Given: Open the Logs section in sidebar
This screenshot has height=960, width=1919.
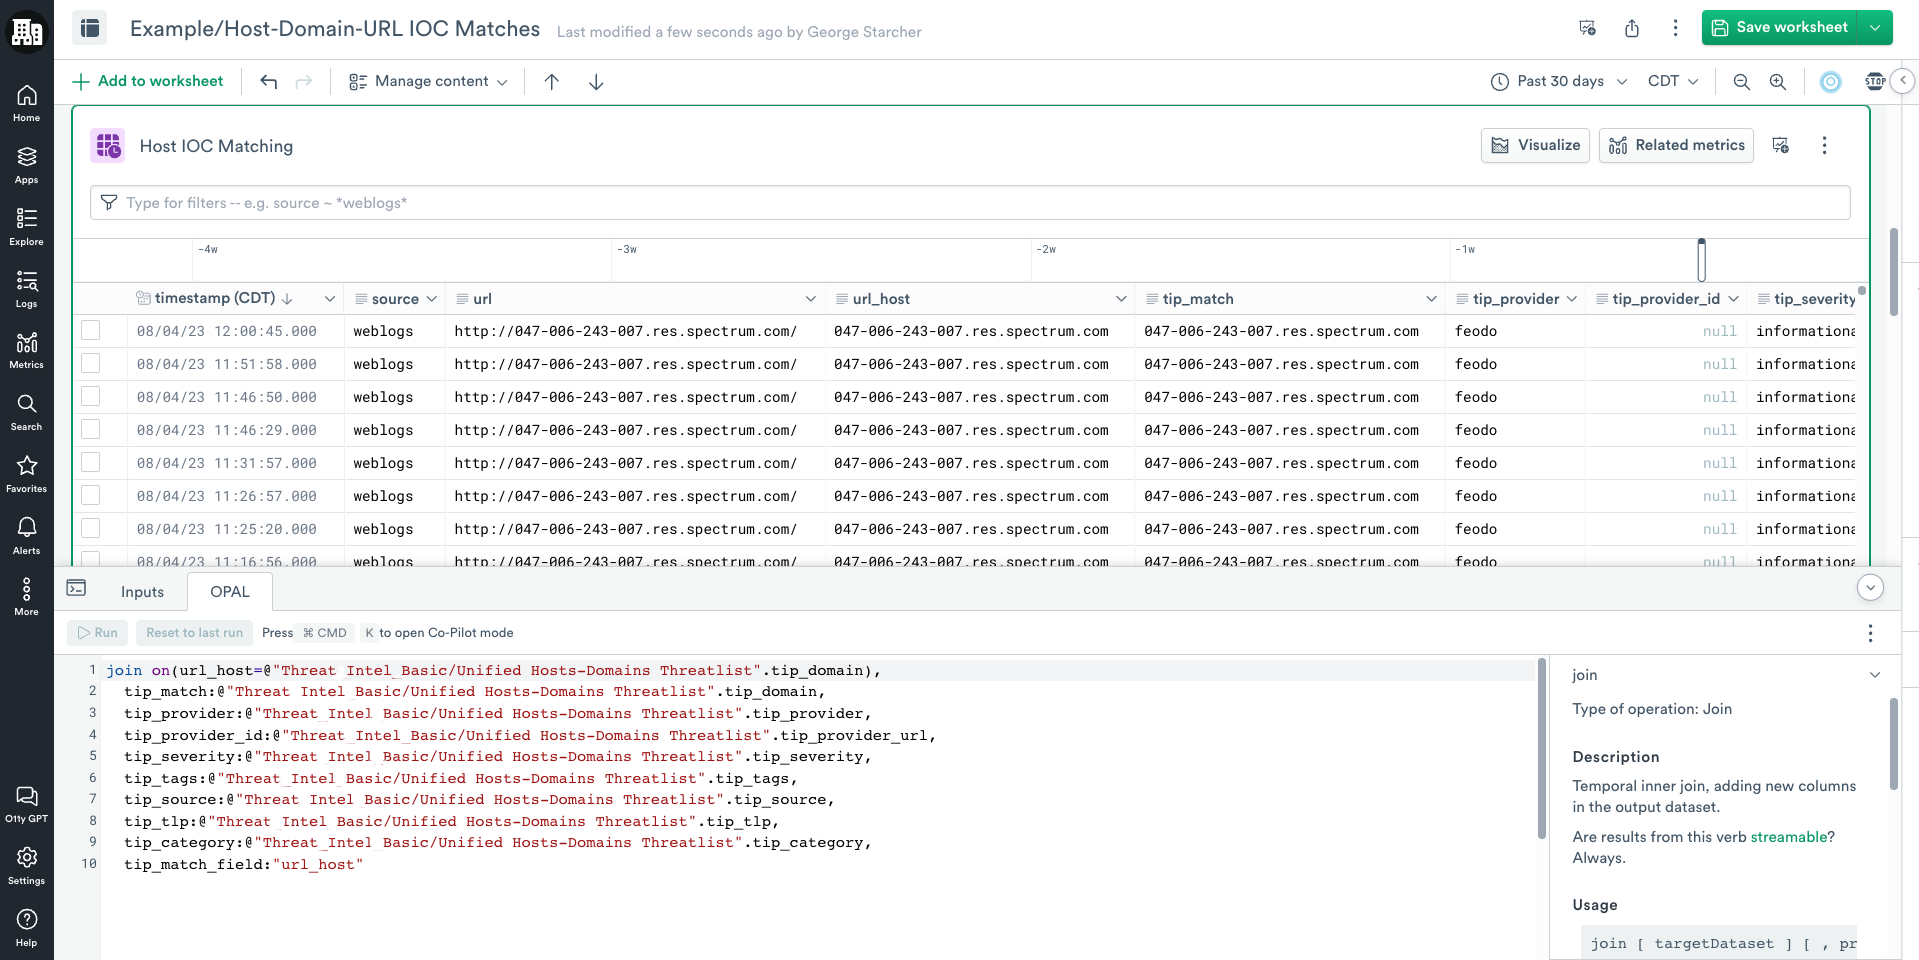Looking at the screenshot, I should click(x=27, y=288).
